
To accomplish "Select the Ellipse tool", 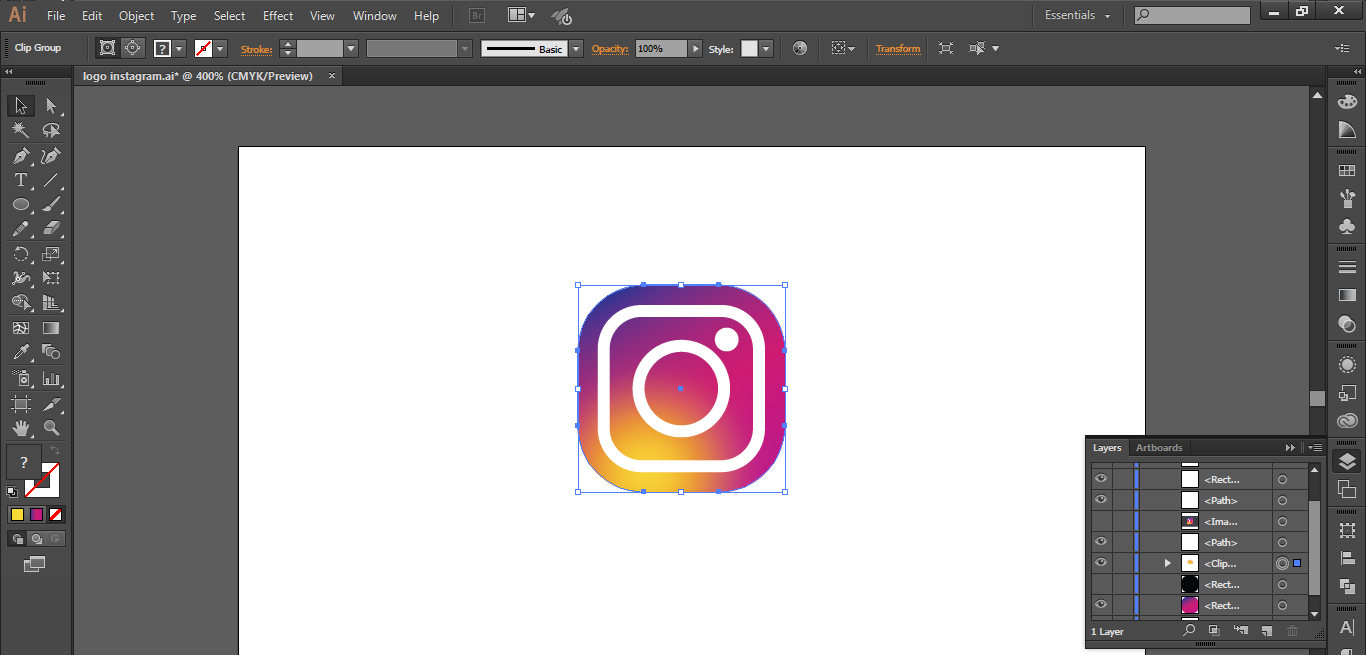I will click(x=20, y=204).
